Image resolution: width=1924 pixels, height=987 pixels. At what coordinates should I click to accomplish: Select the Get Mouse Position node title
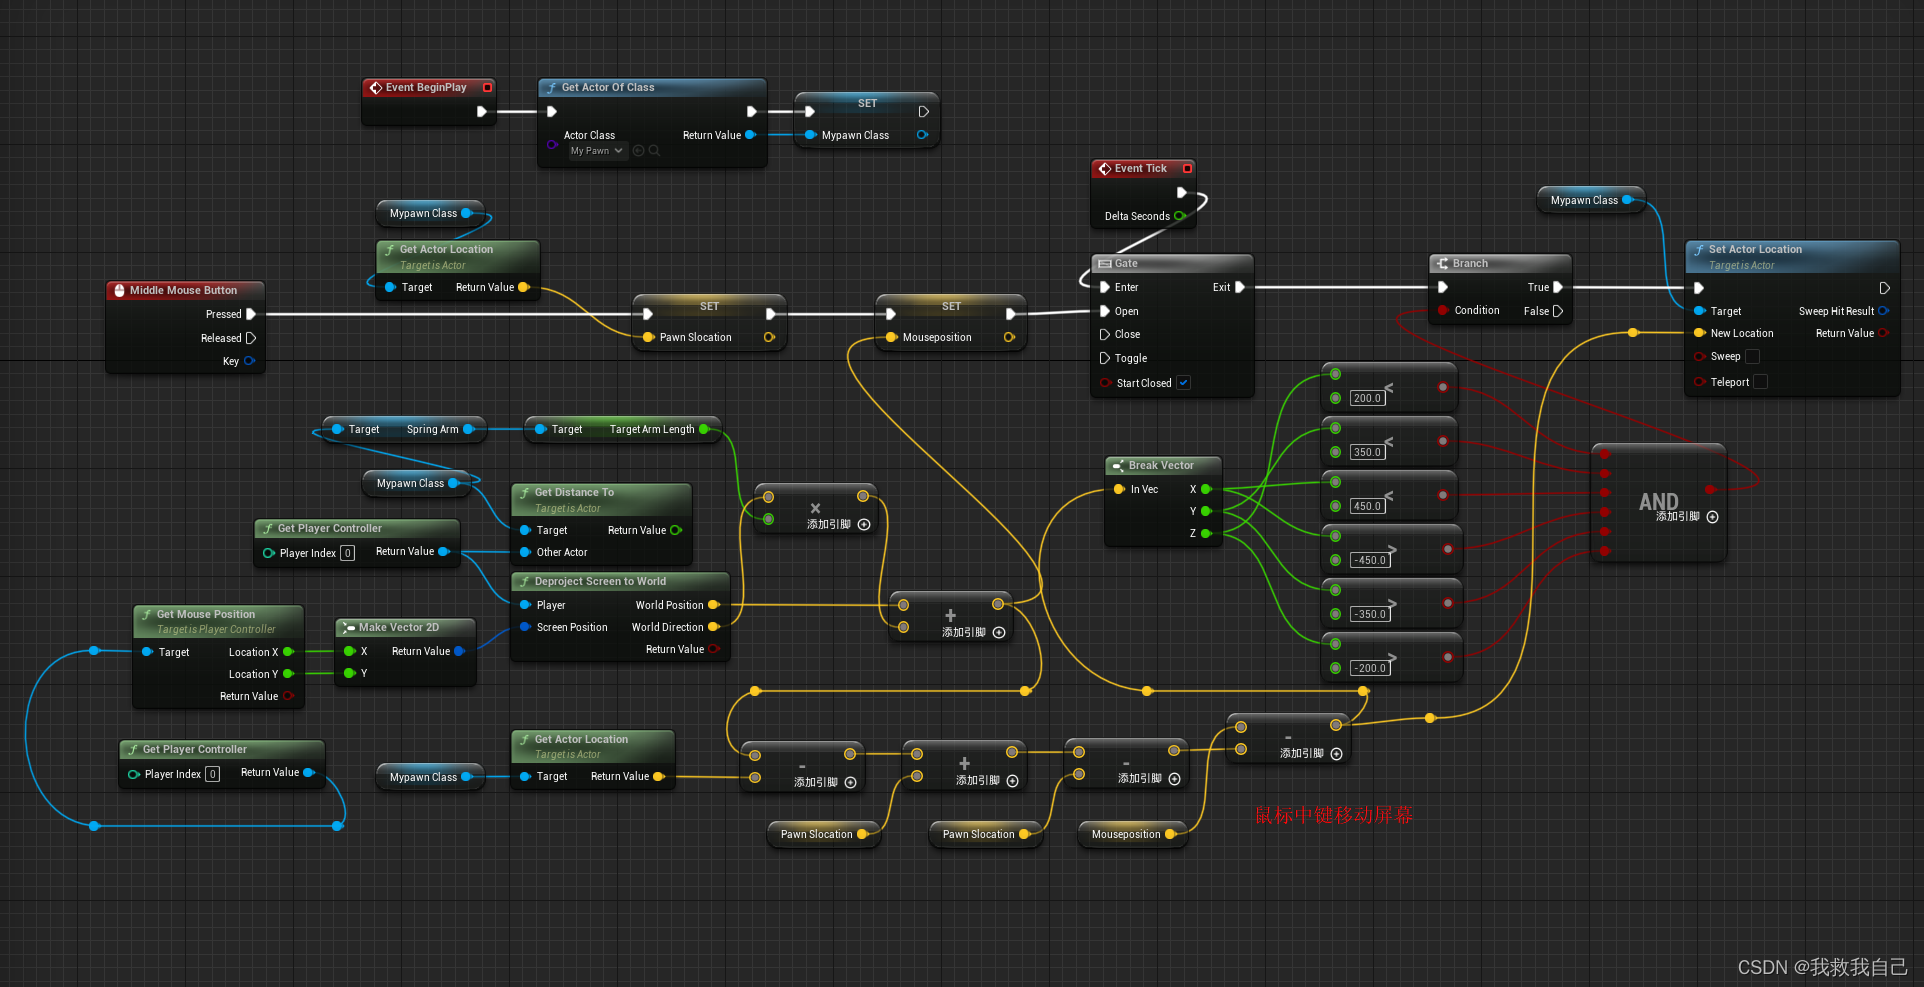click(x=206, y=614)
